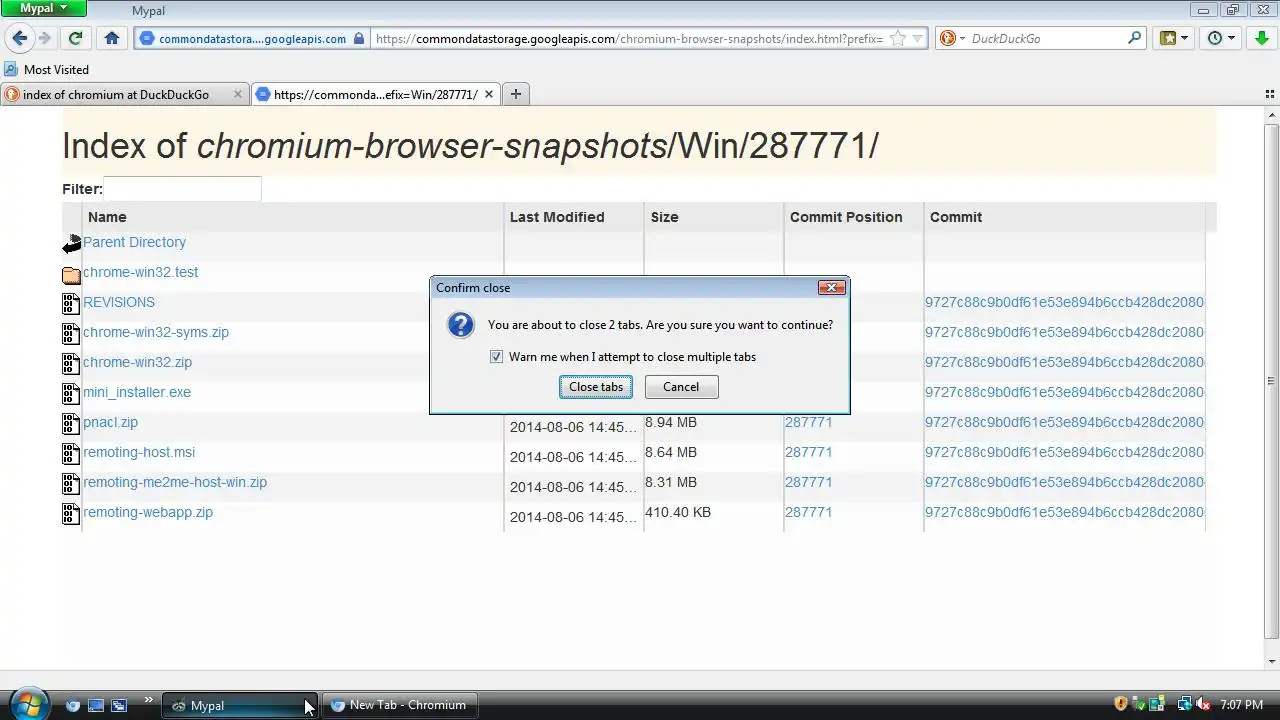Close the Confirm close dialog with X
Image resolution: width=1280 pixels, height=720 pixels.
tap(831, 287)
